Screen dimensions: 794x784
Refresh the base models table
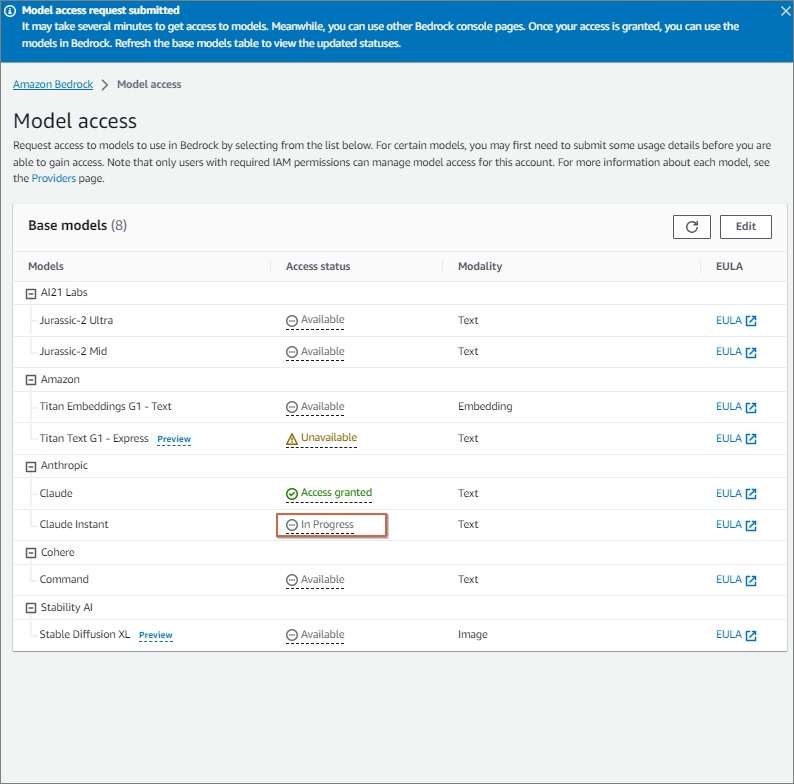pyautogui.click(x=691, y=226)
